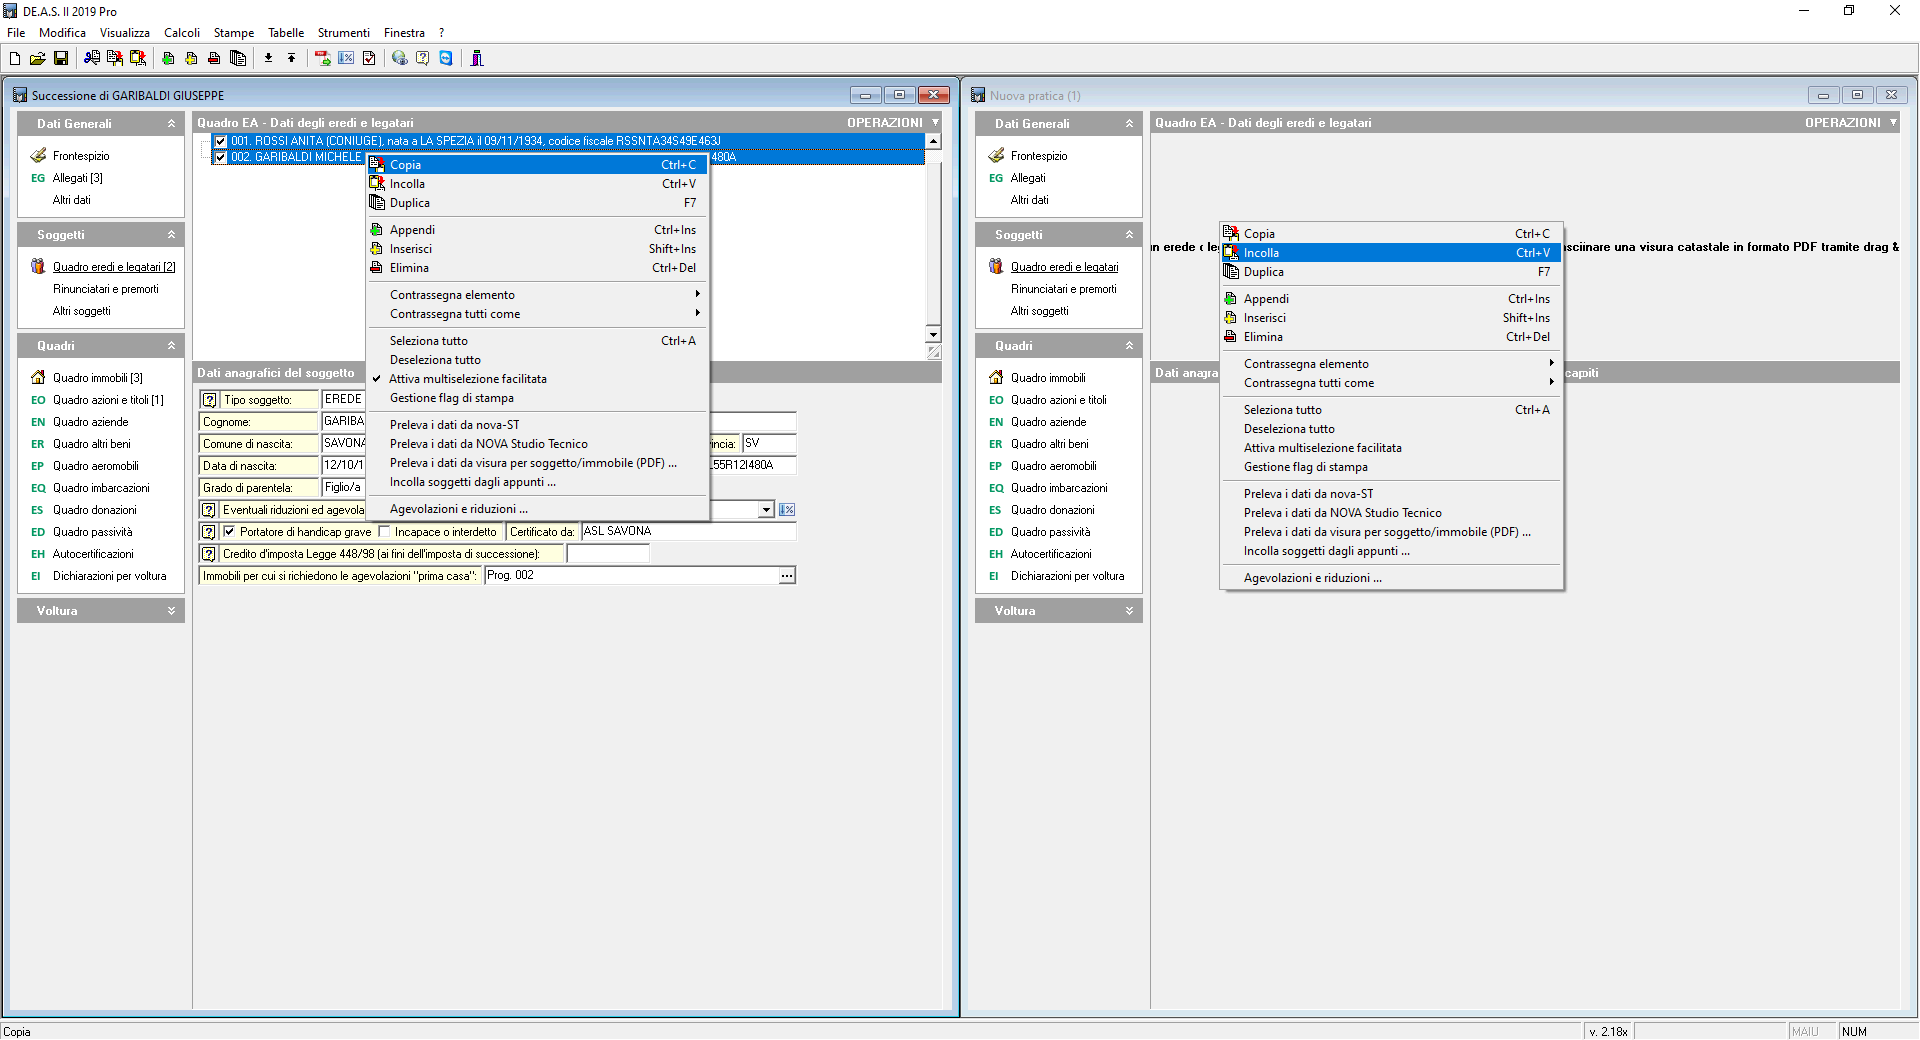This screenshot has width=1920, height=1040.
Task: Click the percent icon beside reductions dropdown
Action: pos(787,510)
